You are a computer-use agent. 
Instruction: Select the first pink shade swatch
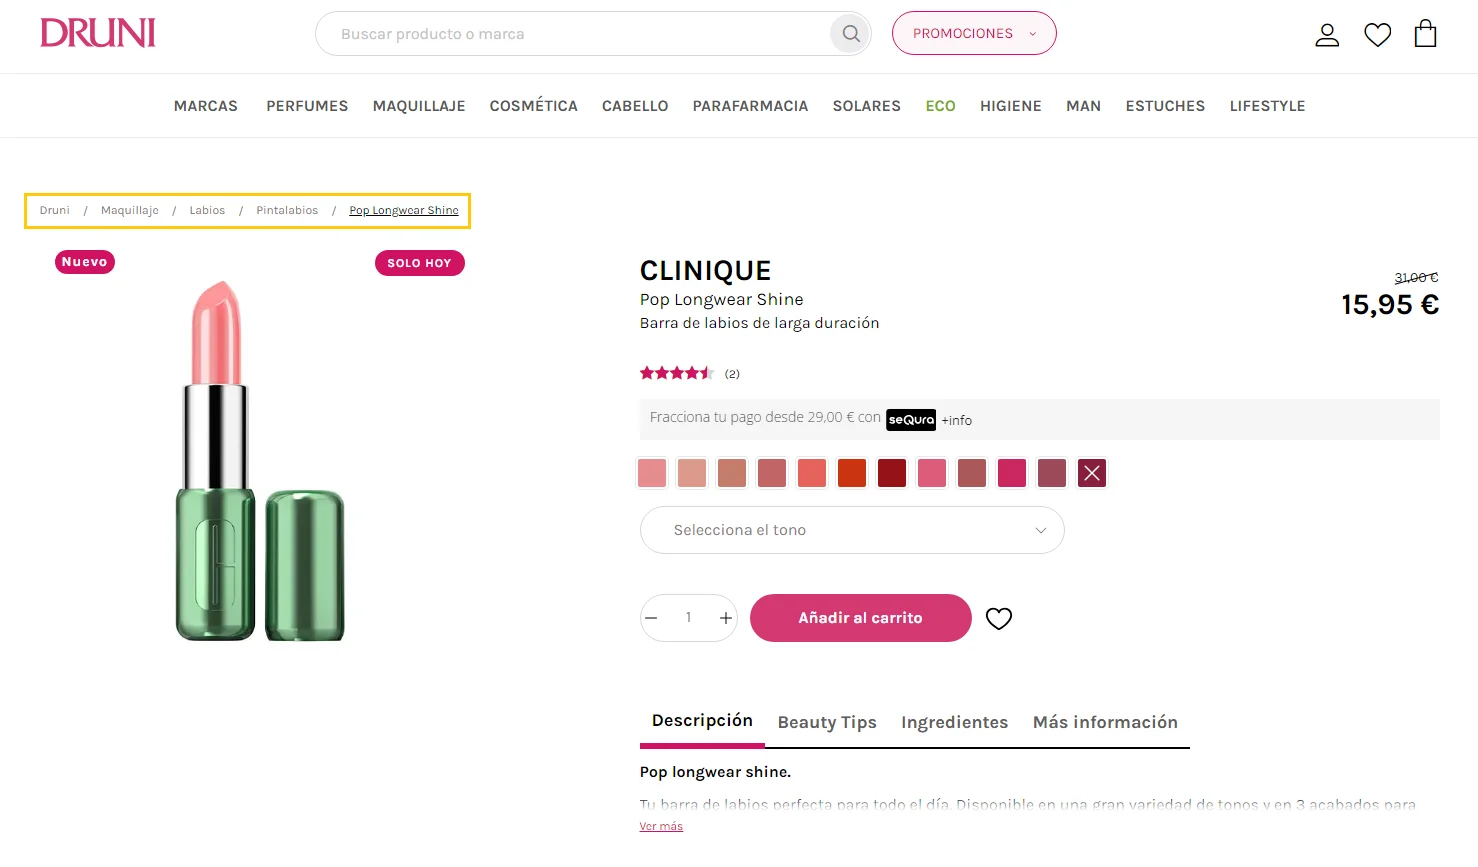click(x=651, y=472)
